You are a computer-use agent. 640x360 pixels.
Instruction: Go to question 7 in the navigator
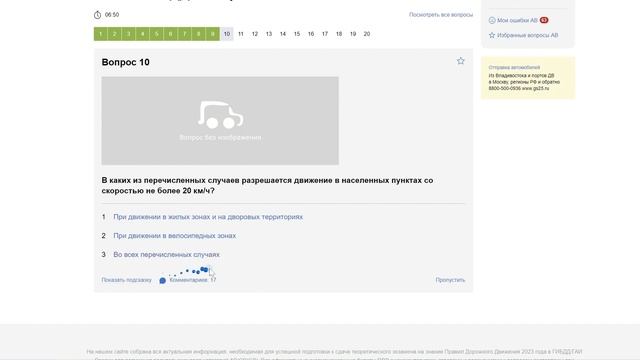coord(184,34)
